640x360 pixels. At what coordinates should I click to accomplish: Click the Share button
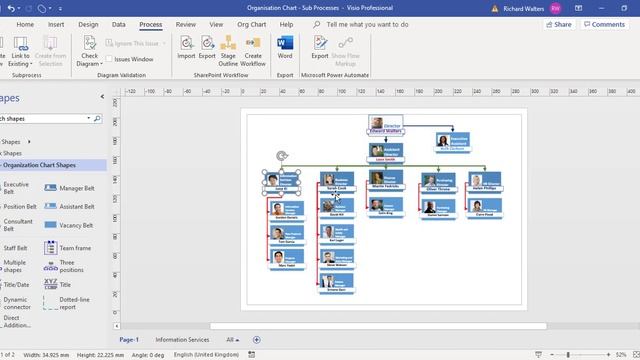(559, 24)
